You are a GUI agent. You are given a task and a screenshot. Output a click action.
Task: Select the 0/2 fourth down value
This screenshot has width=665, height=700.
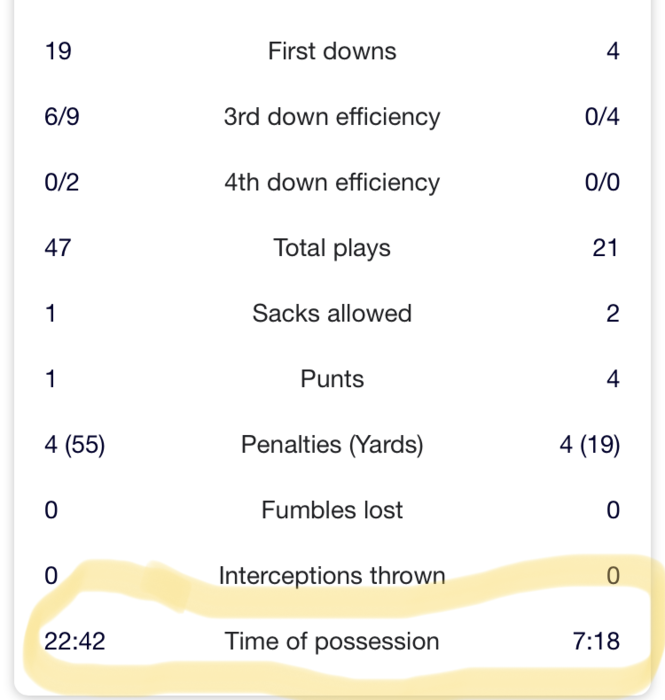coord(62,183)
